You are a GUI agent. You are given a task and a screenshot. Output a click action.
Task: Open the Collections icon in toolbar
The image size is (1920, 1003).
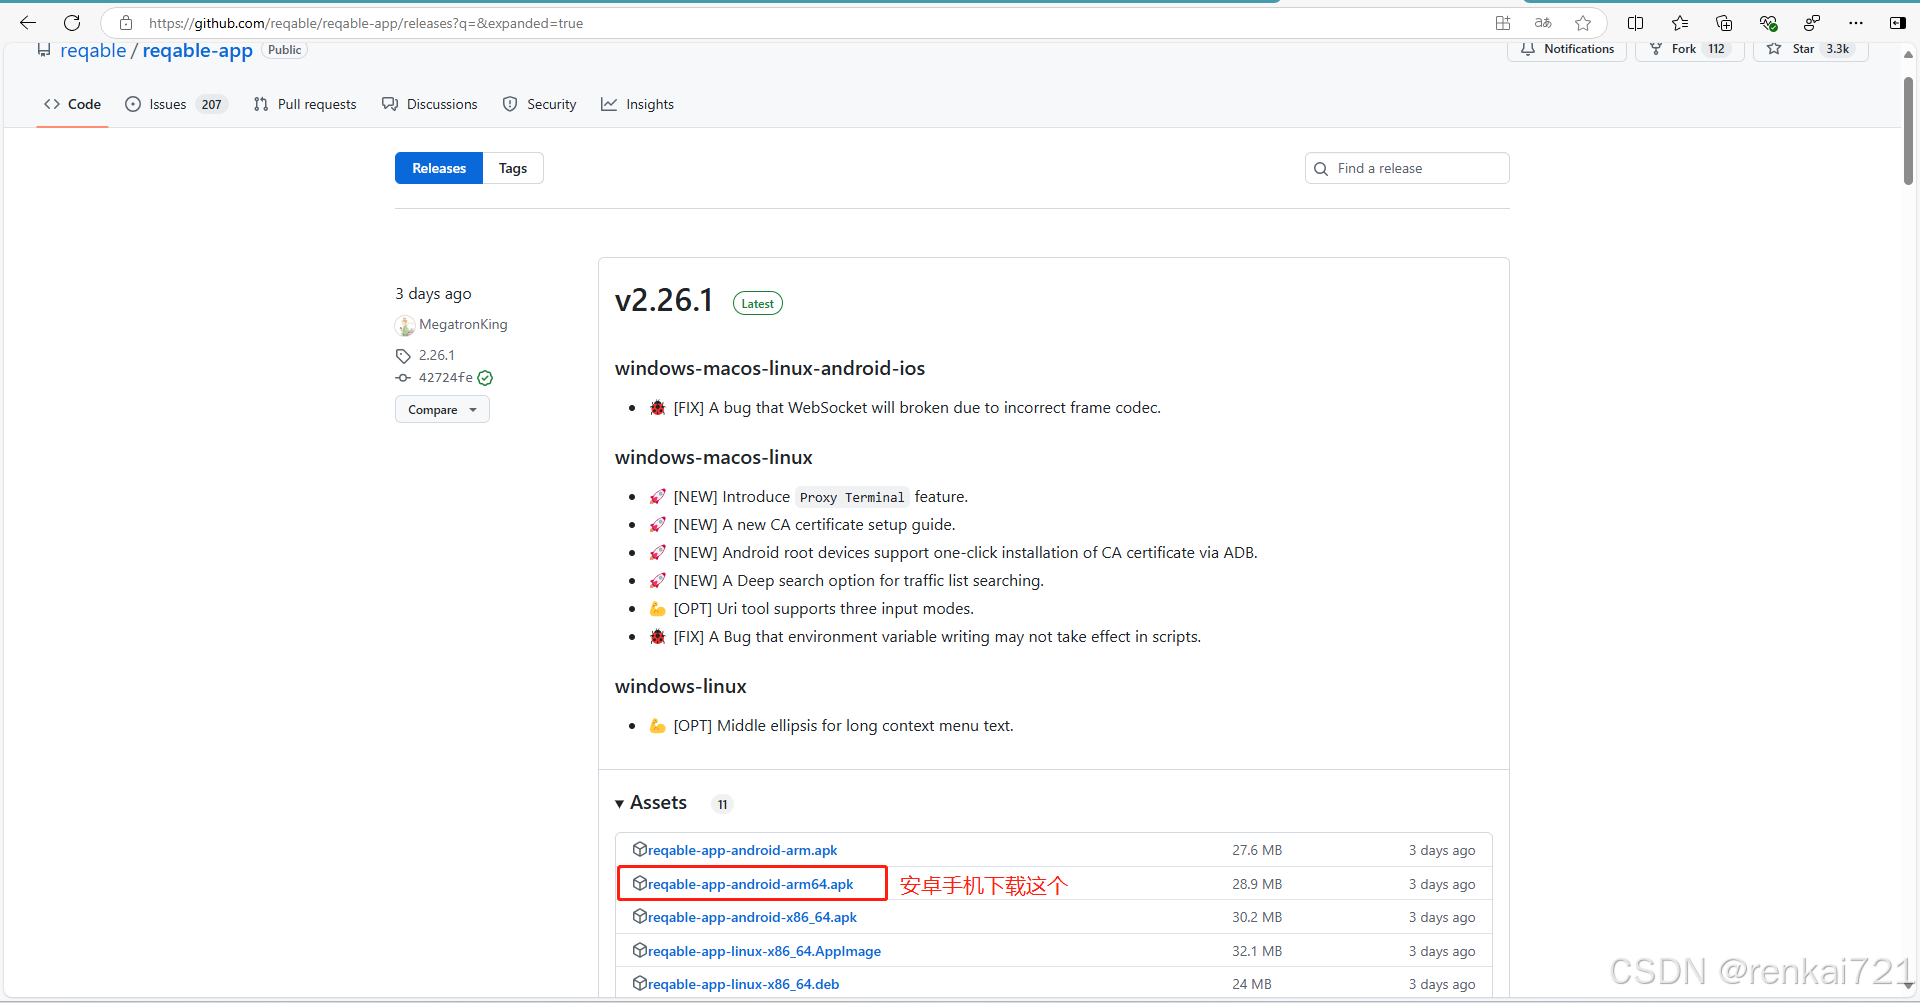click(x=1724, y=23)
